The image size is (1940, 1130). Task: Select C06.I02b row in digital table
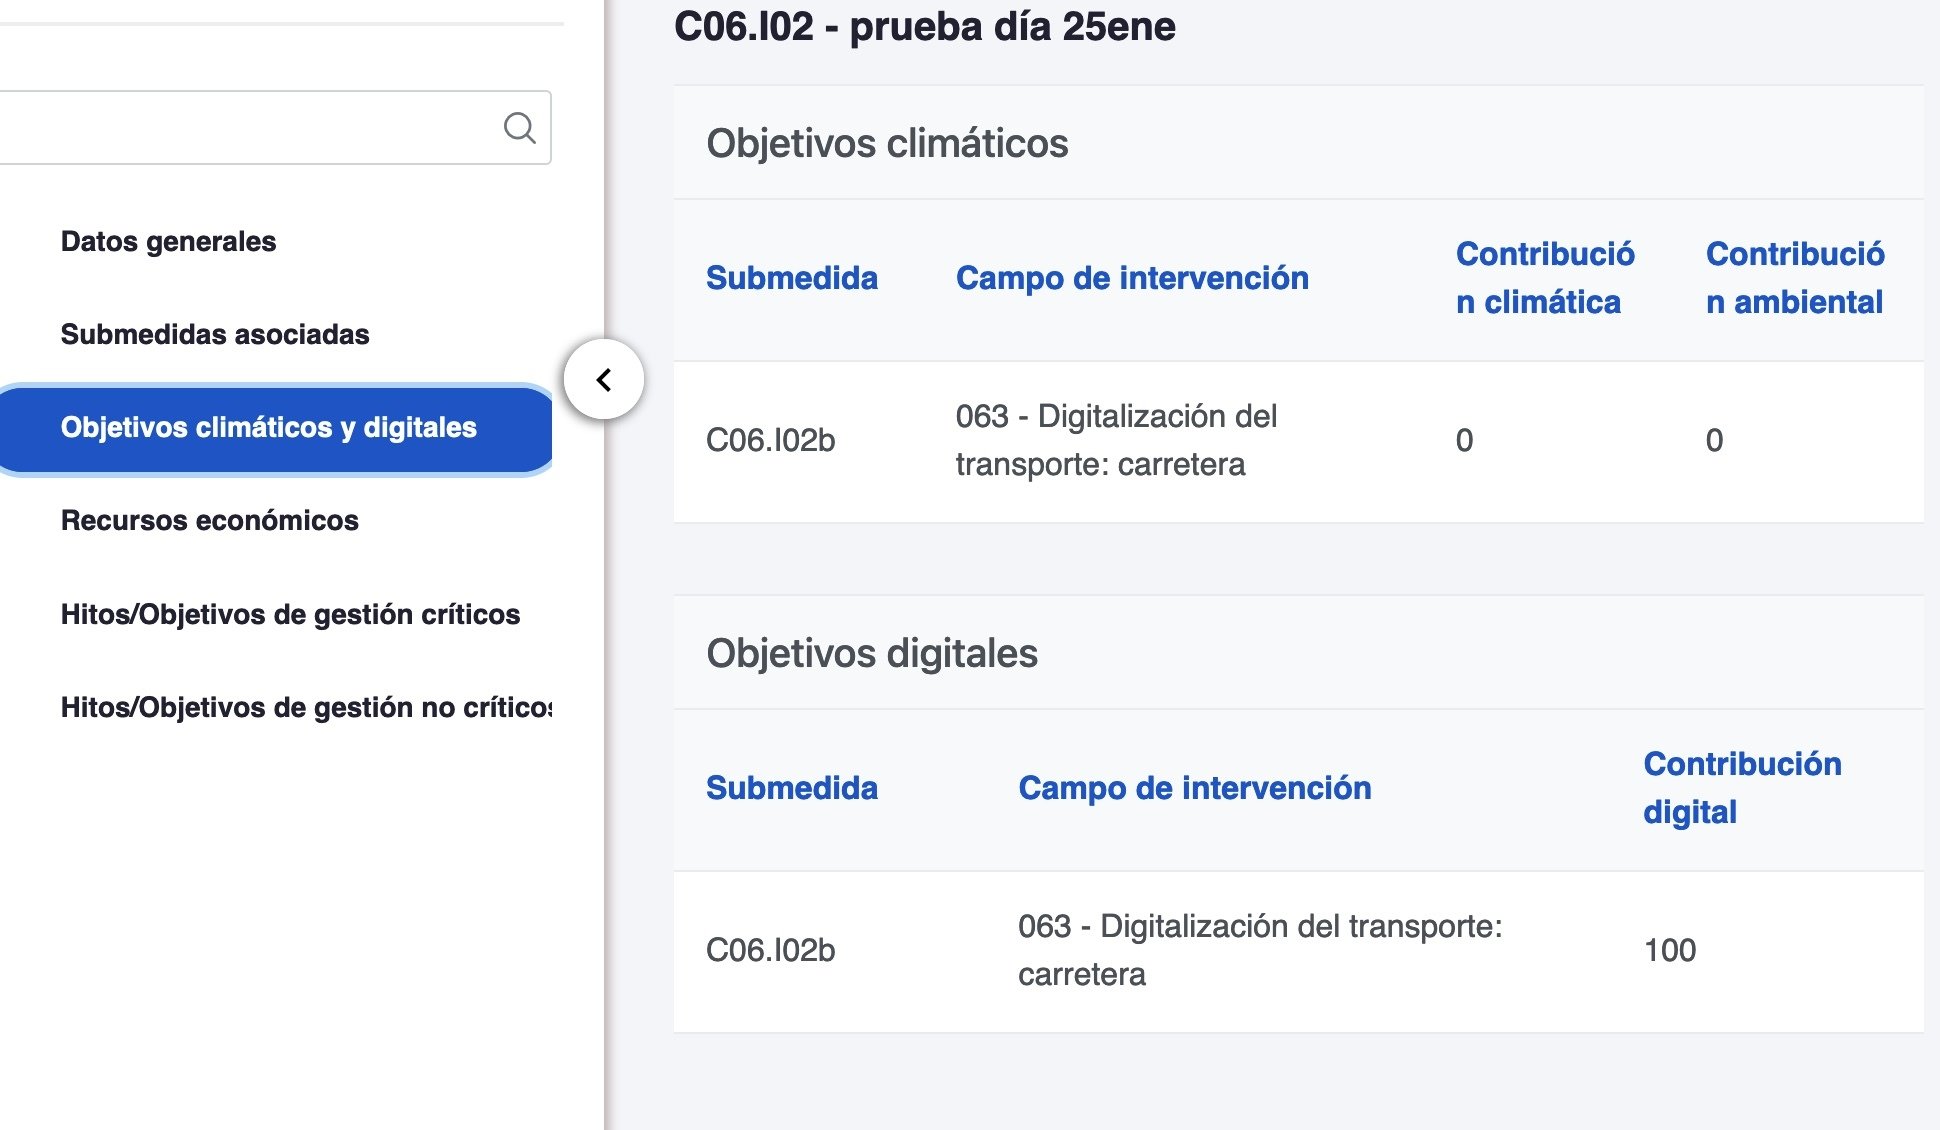tap(770, 951)
